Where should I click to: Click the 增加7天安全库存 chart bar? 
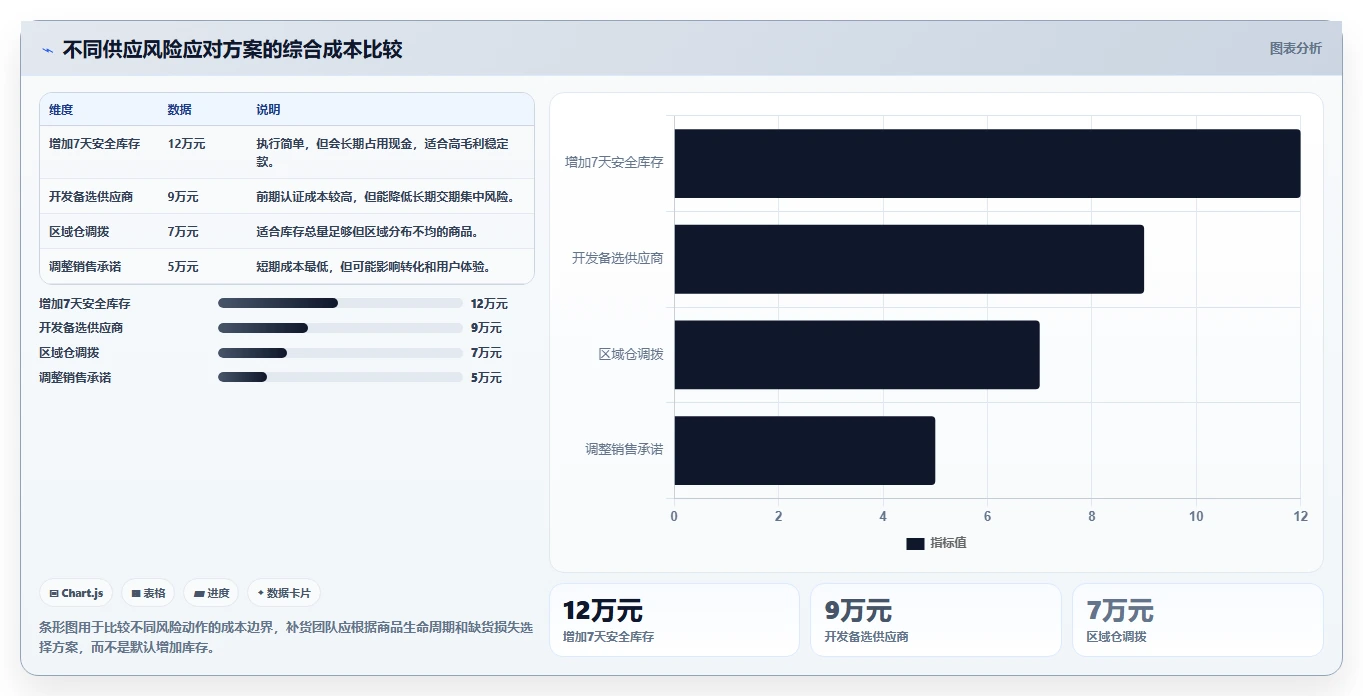coord(987,163)
